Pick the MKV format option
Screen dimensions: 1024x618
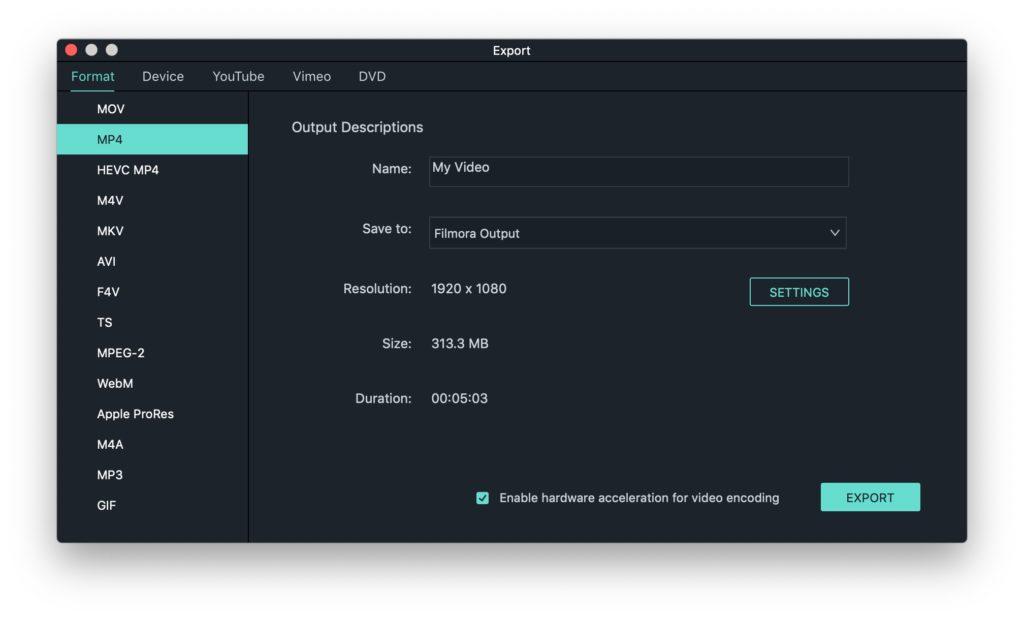tap(110, 231)
